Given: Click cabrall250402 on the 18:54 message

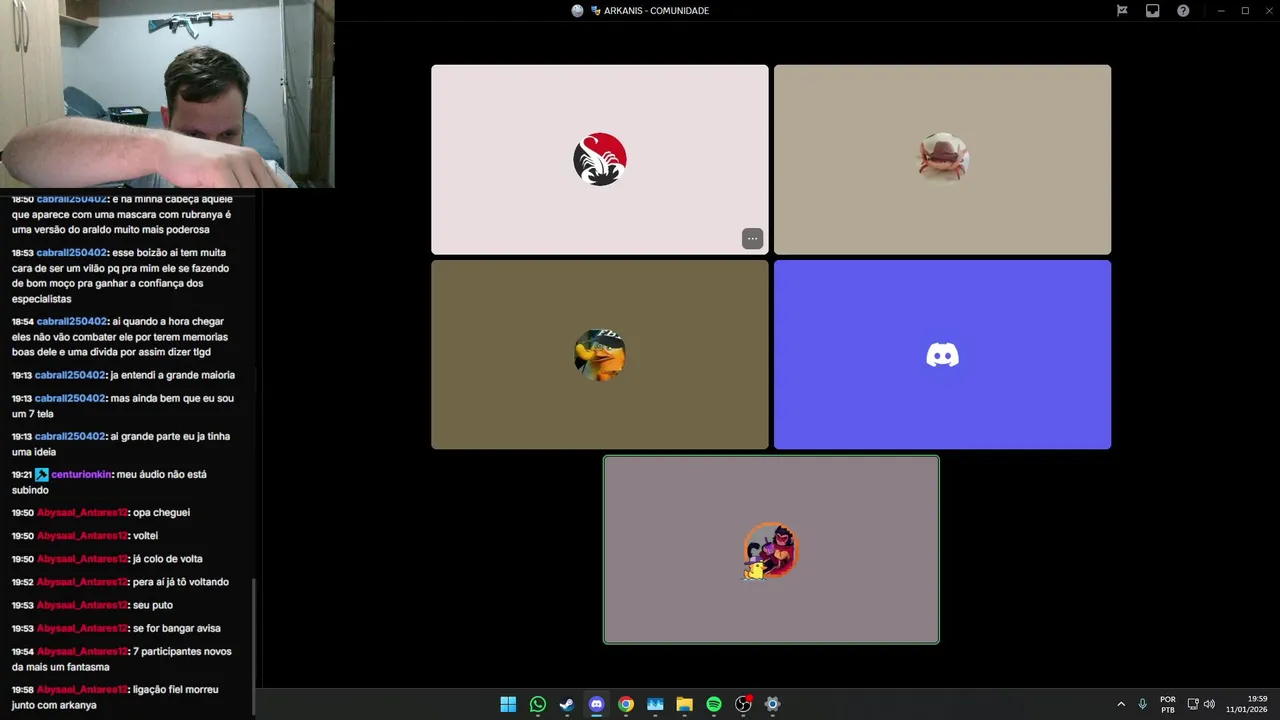Looking at the screenshot, I should tap(72, 322).
